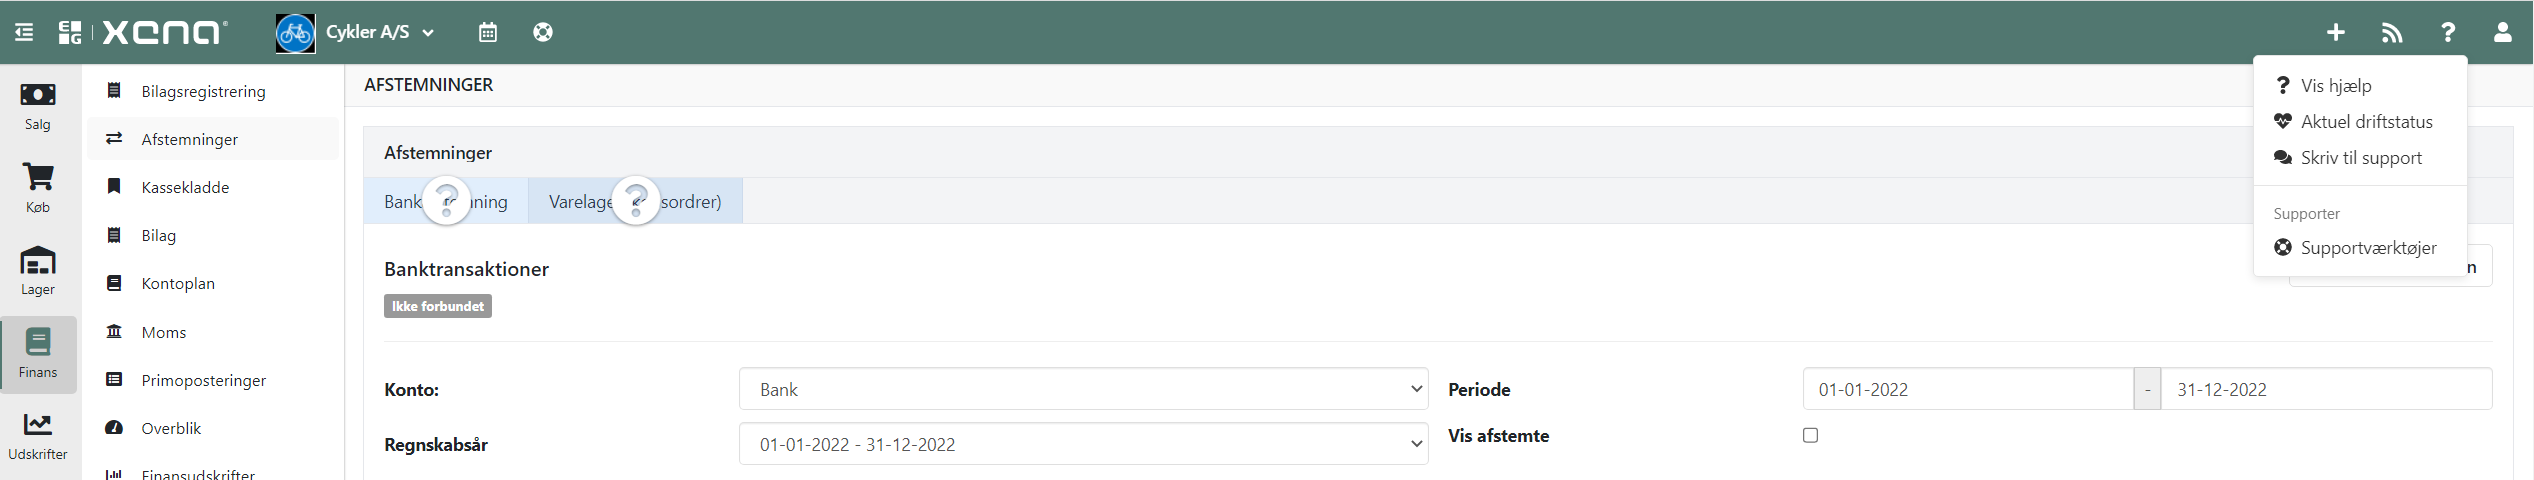Viewport: 2534px width, 480px height.
Task: Click the lifebuoy support icon in the header
Action: pos(543,32)
